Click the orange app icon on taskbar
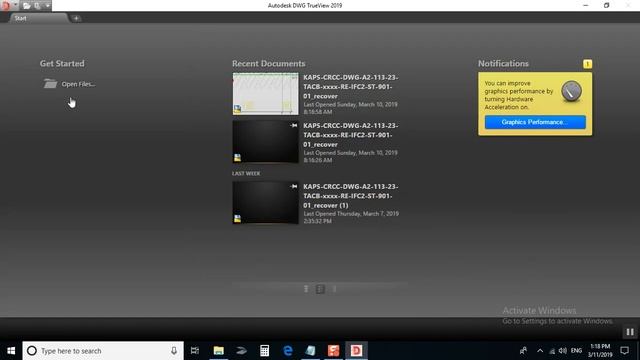Image resolution: width=640 pixels, height=360 pixels. [x=333, y=351]
